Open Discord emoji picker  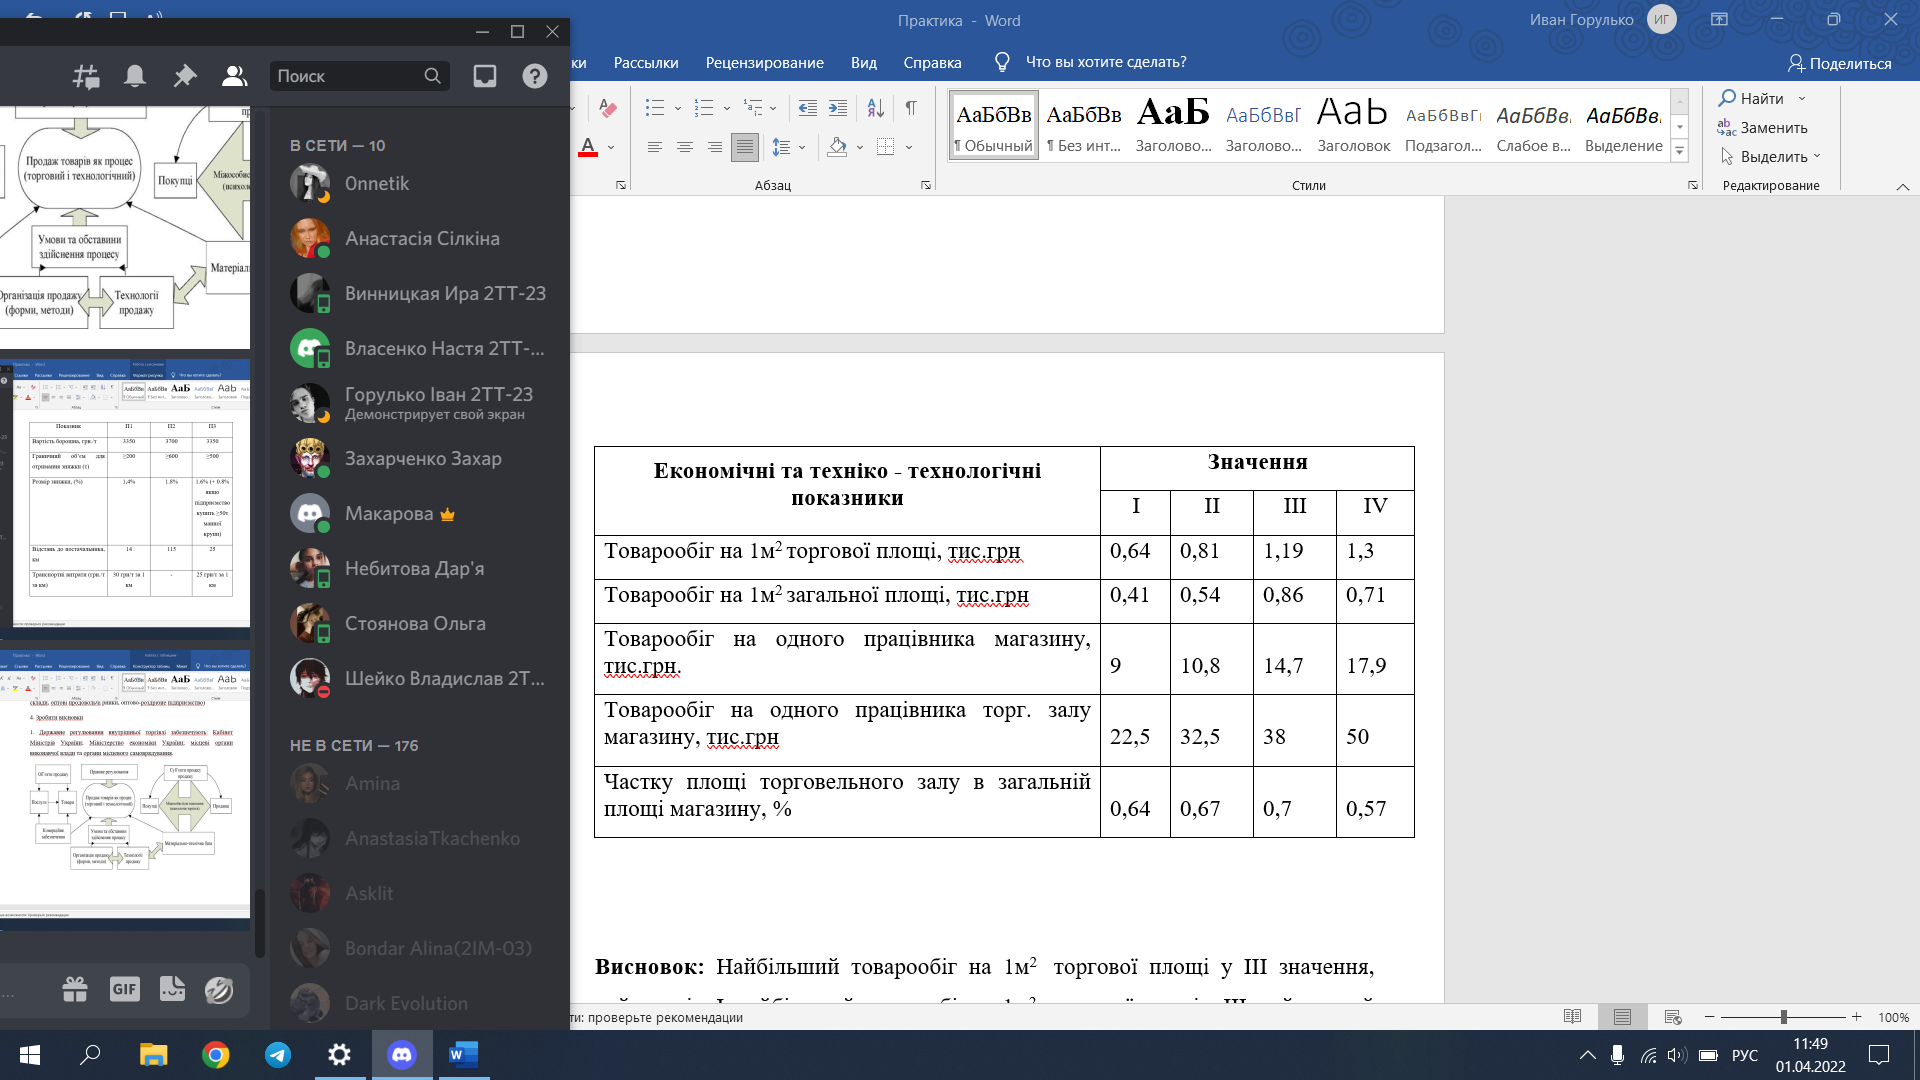coord(219,989)
